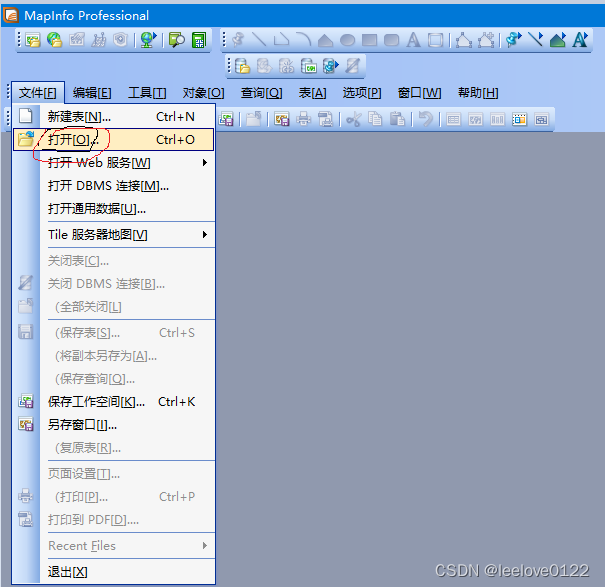Click the Open Web Service globe-folder icon
605x587 pixels.
[54, 40]
